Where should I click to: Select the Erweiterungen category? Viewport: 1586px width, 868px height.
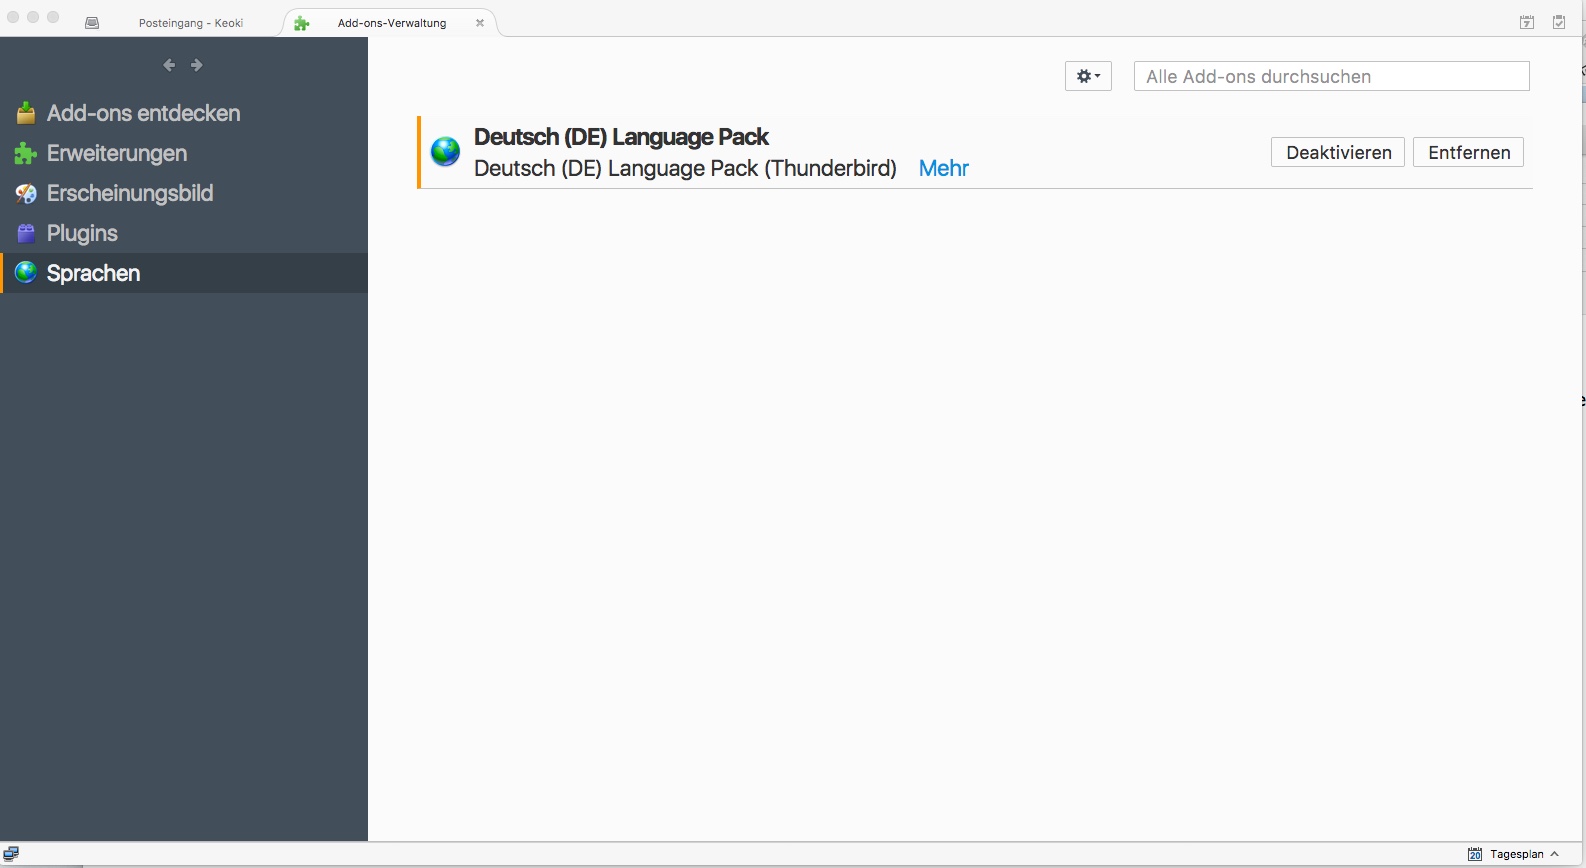[x=184, y=153]
